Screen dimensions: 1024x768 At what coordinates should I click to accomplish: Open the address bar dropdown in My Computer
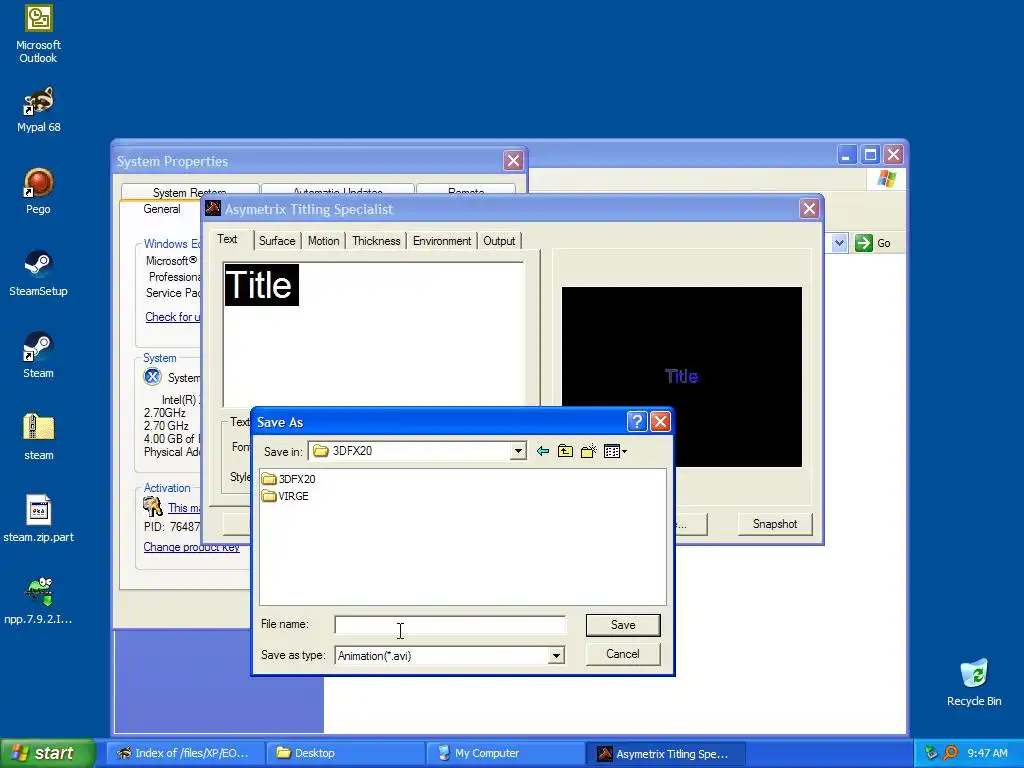[839, 243]
